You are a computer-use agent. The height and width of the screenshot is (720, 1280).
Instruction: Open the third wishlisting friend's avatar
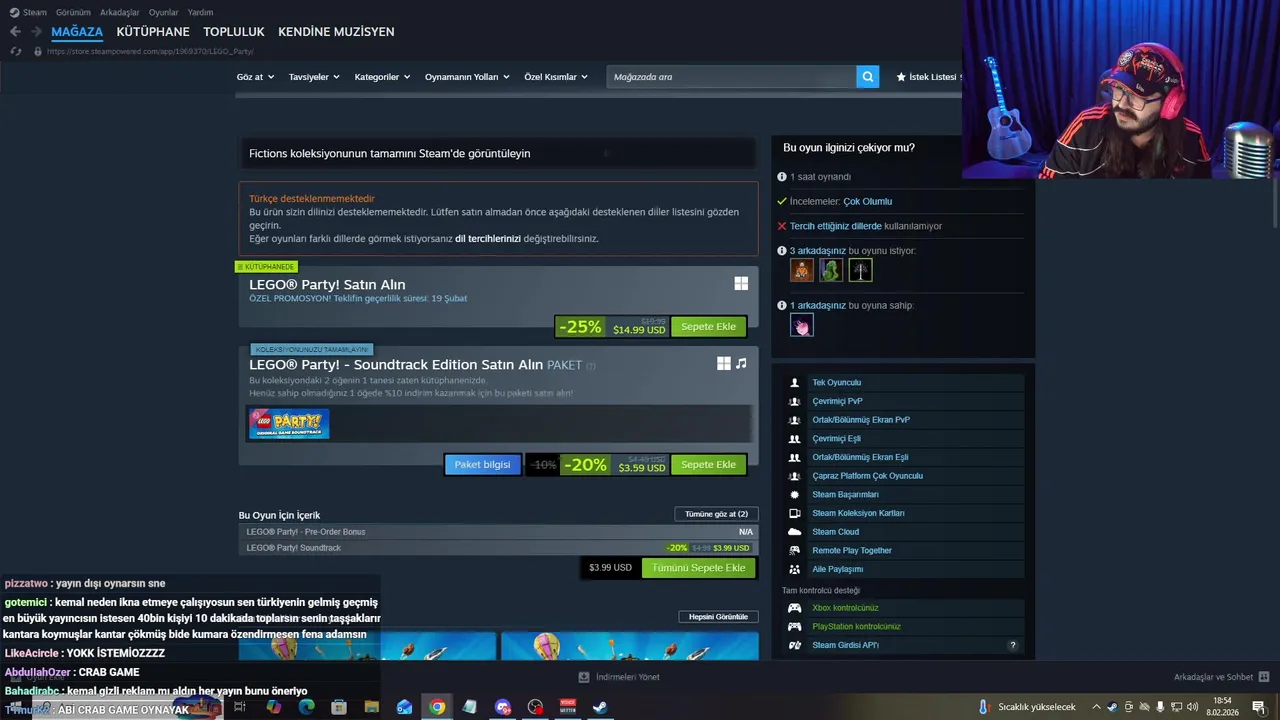[860, 270]
